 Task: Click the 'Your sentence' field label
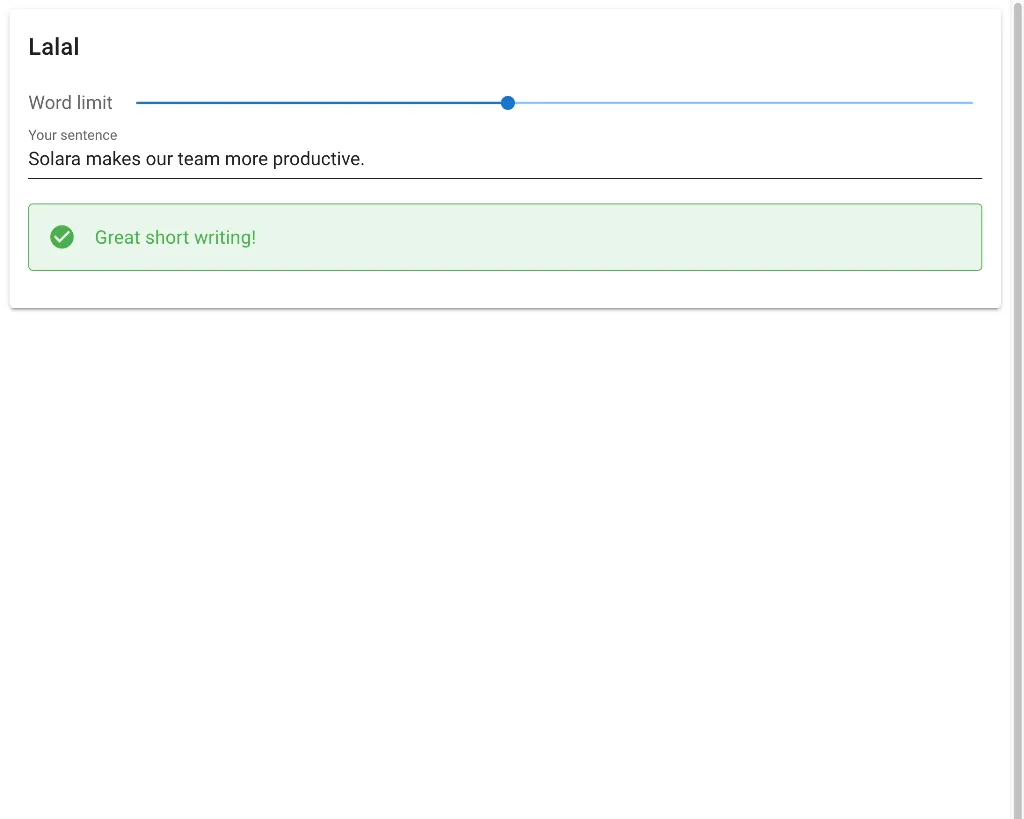(x=73, y=135)
